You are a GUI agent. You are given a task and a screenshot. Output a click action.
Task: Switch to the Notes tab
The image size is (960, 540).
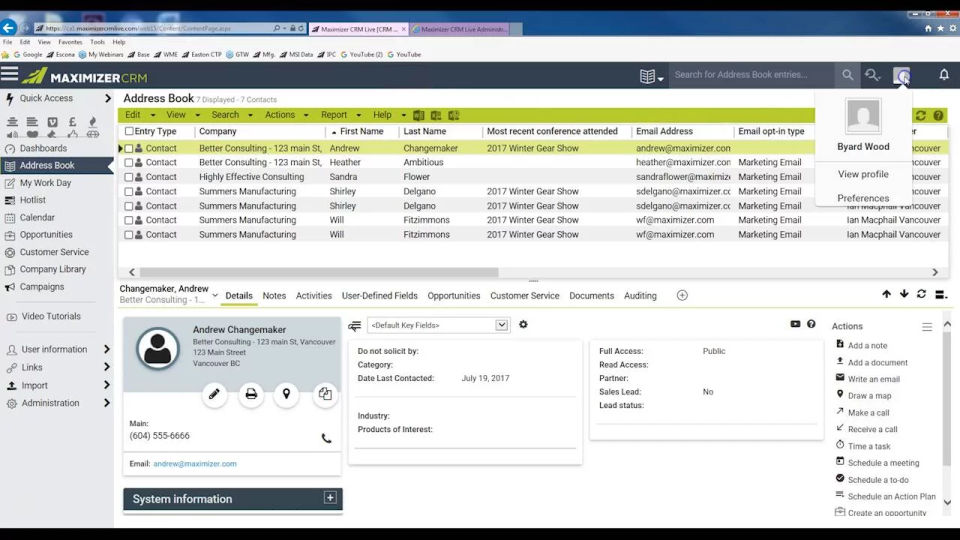(x=274, y=296)
